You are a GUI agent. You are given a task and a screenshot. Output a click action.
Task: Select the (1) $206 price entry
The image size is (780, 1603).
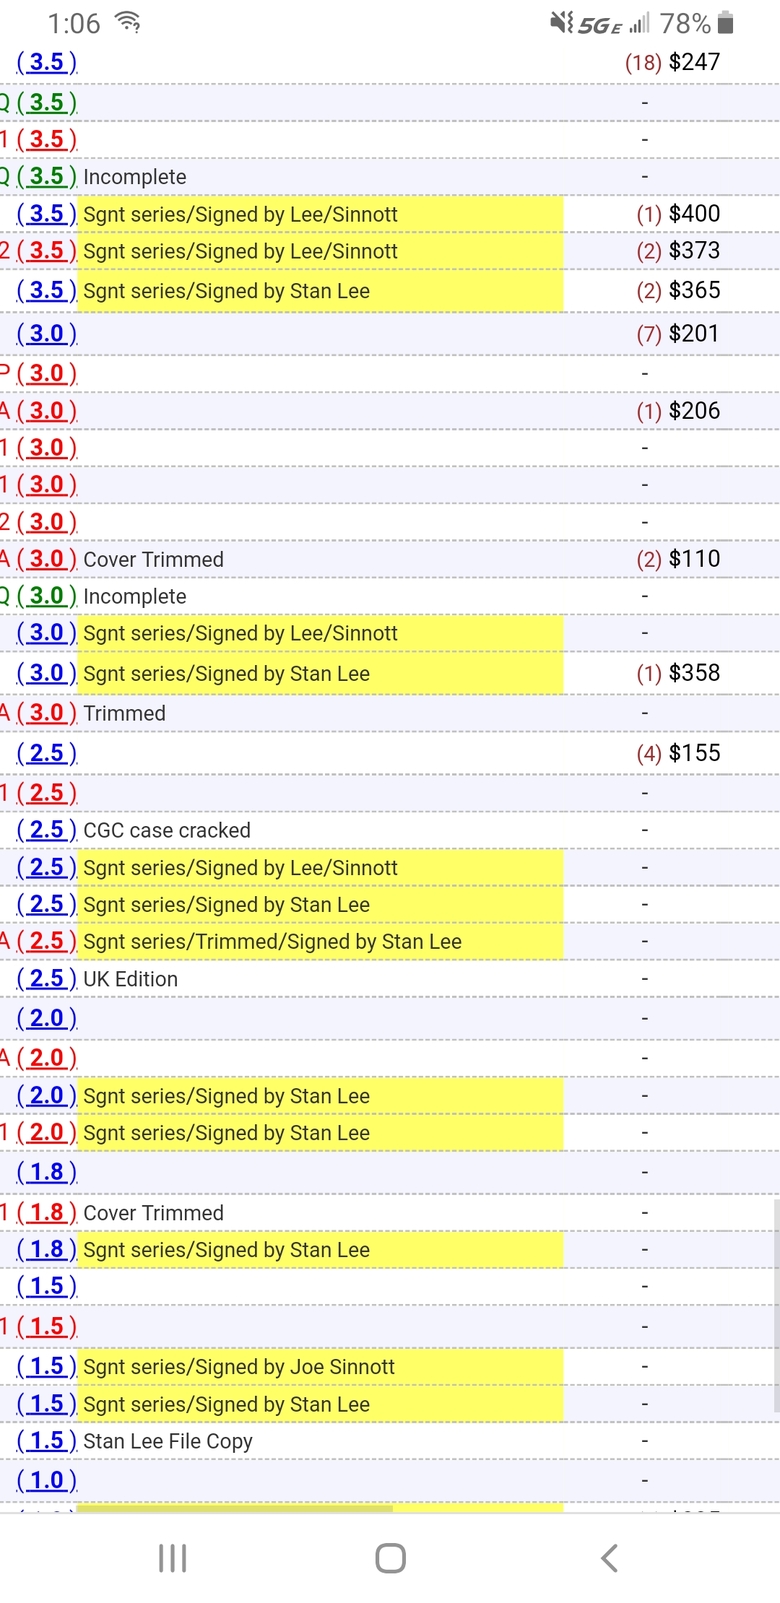pyautogui.click(x=679, y=411)
